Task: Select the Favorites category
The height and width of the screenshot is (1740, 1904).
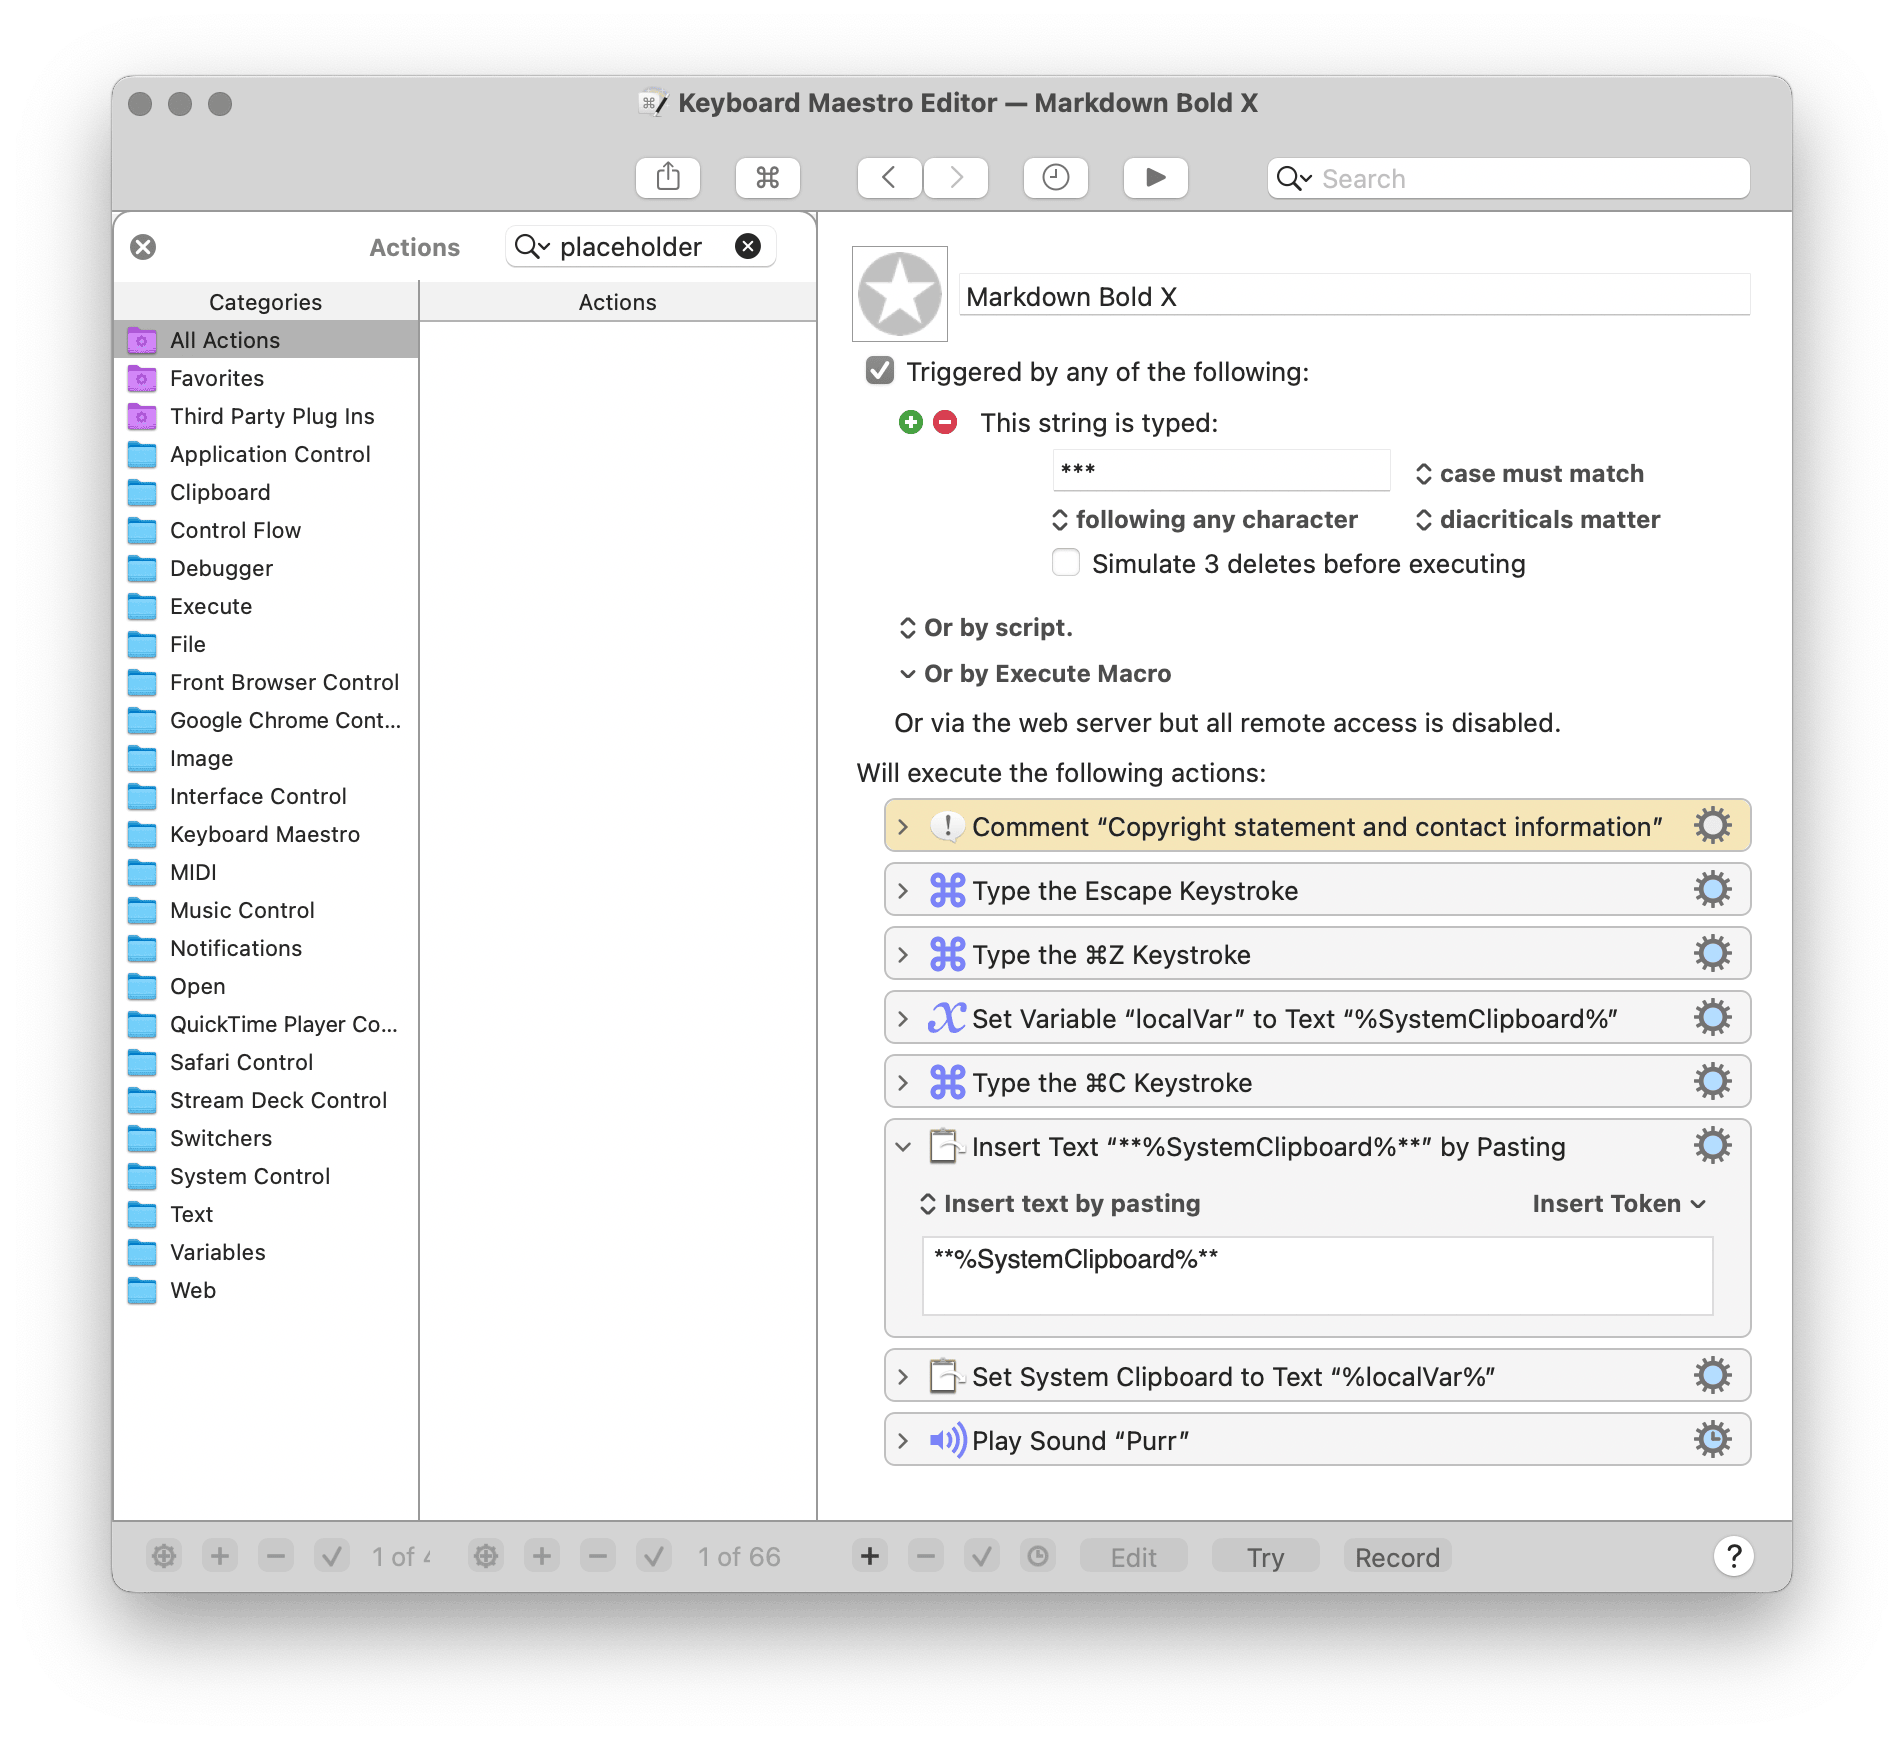Action: [266, 378]
